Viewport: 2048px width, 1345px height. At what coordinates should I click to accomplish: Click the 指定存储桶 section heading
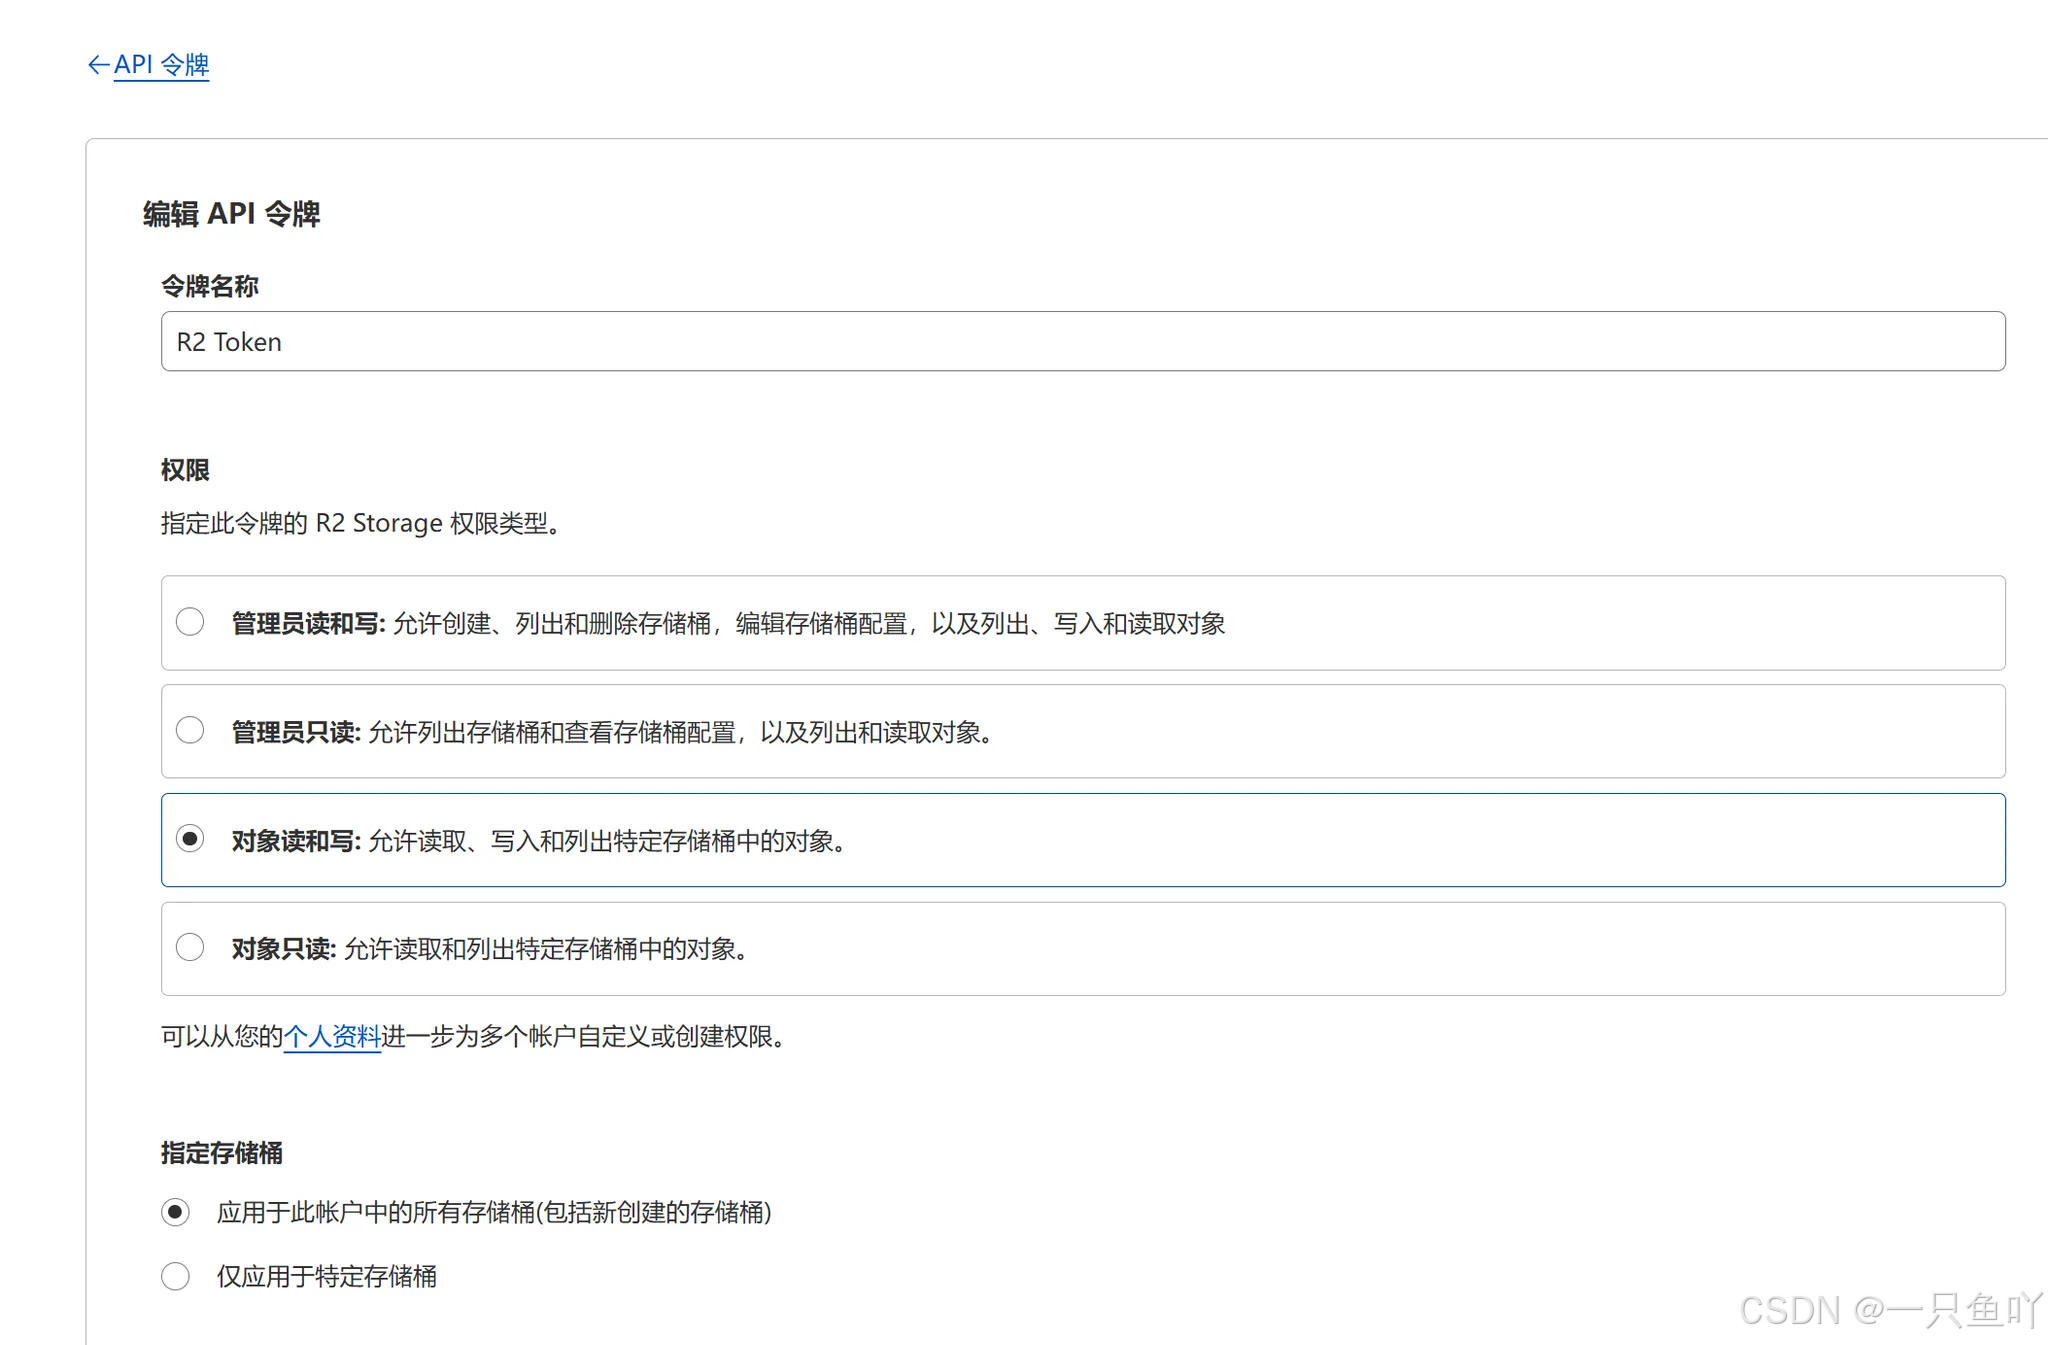[x=221, y=1153]
